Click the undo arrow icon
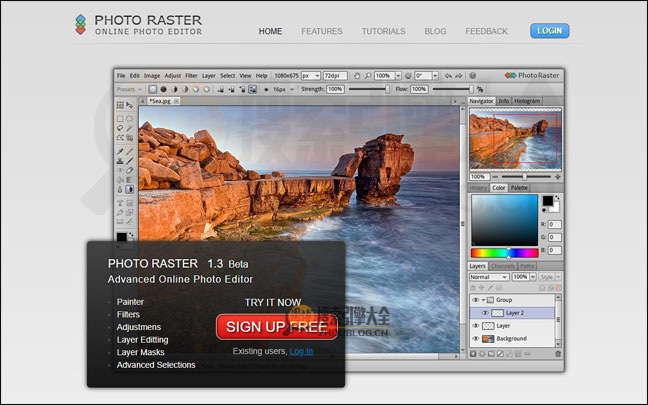Viewport: 648px width, 405px height. point(448,76)
